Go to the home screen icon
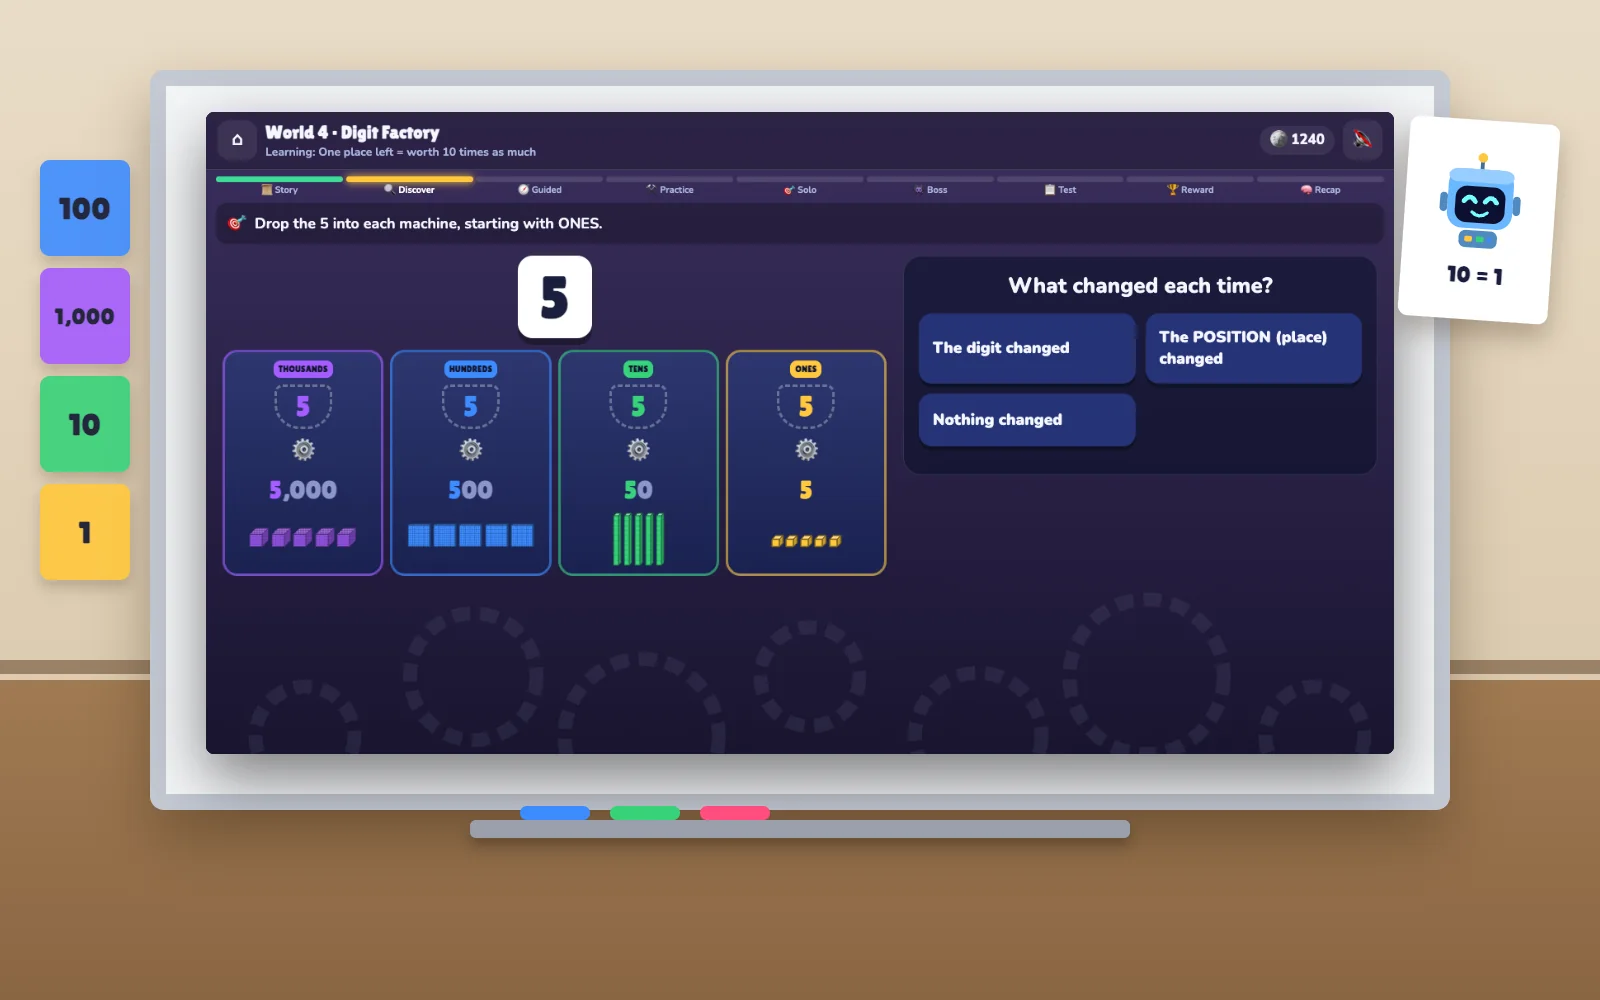The height and width of the screenshot is (1000, 1600). (x=237, y=140)
